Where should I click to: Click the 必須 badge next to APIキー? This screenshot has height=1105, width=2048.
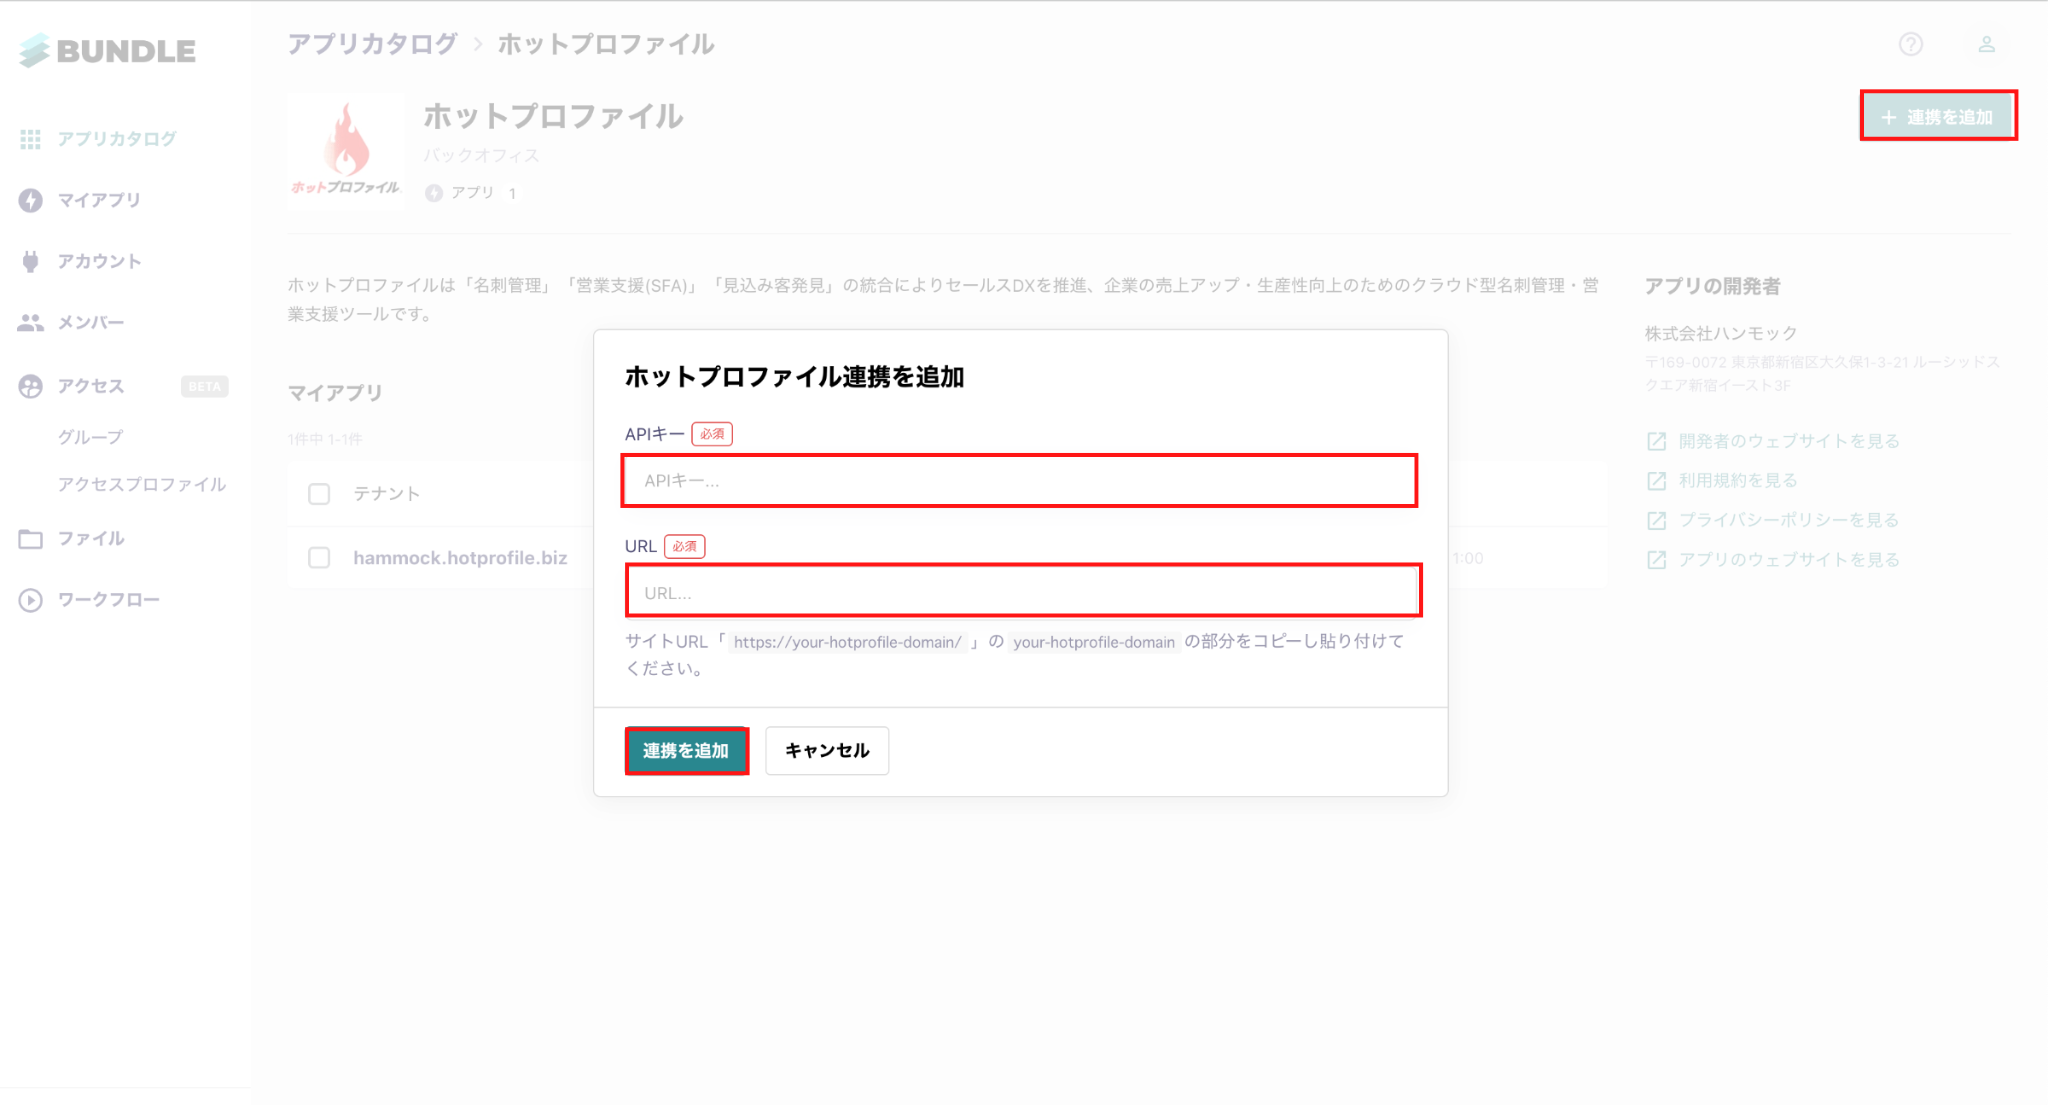coord(712,434)
